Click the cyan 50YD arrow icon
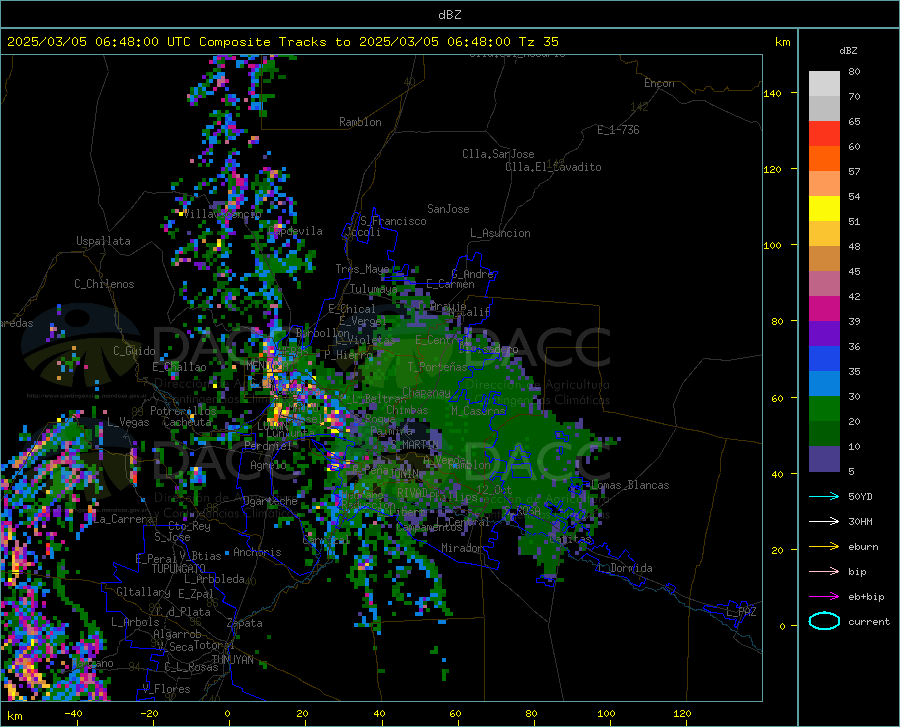This screenshot has width=900, height=727. (x=824, y=496)
